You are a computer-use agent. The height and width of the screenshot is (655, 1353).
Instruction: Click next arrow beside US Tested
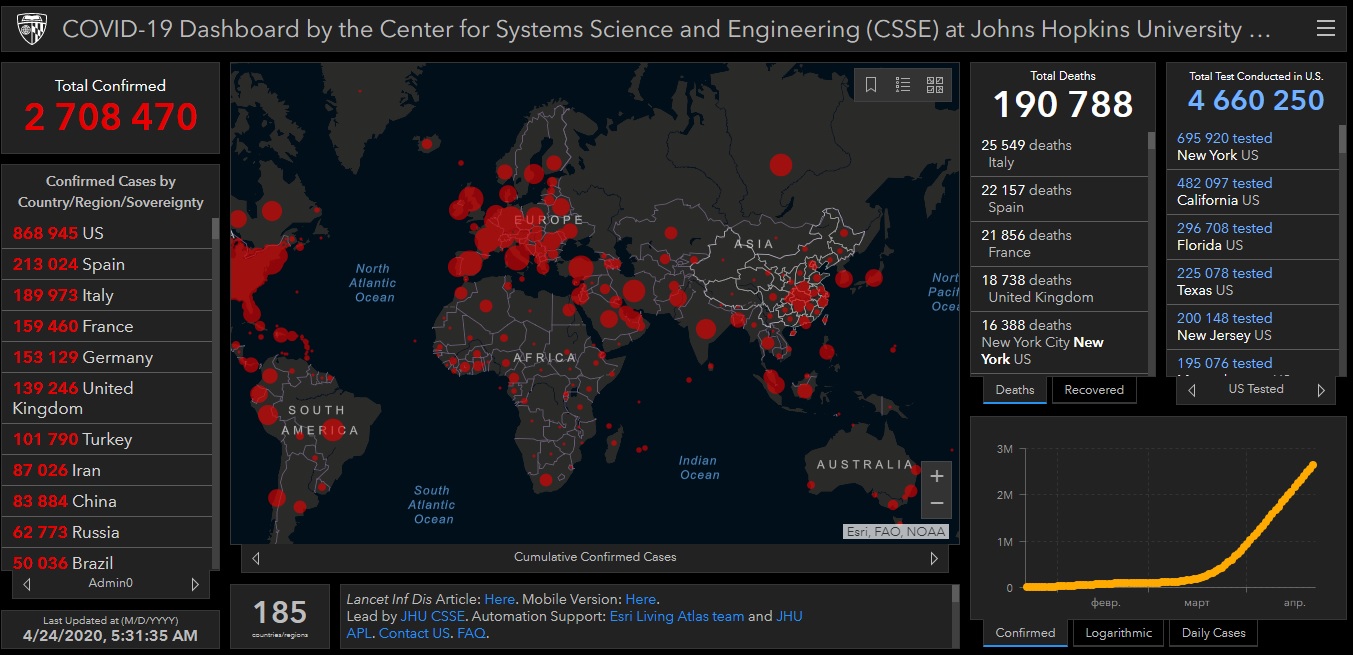click(1320, 390)
